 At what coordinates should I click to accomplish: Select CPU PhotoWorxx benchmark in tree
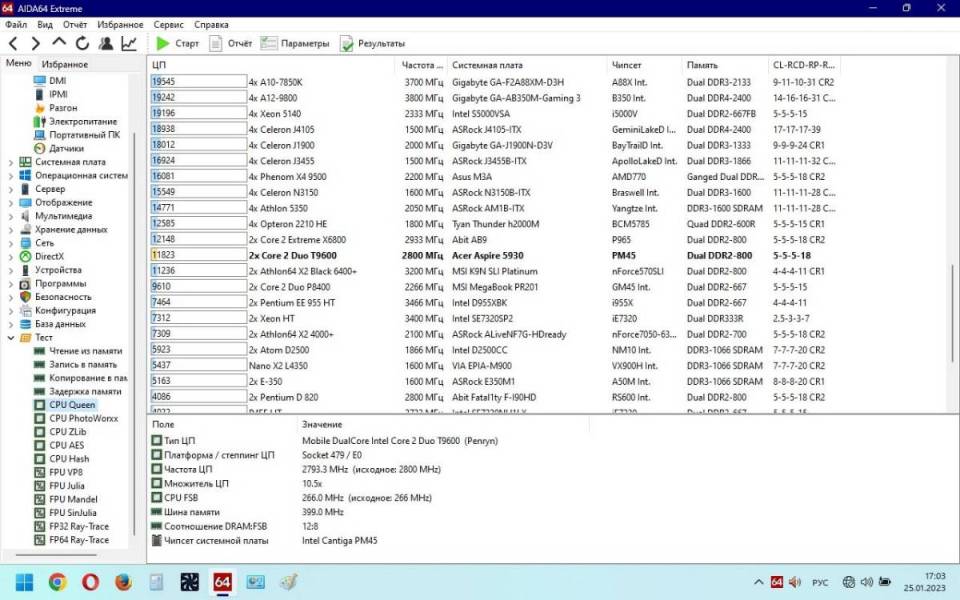(83, 418)
